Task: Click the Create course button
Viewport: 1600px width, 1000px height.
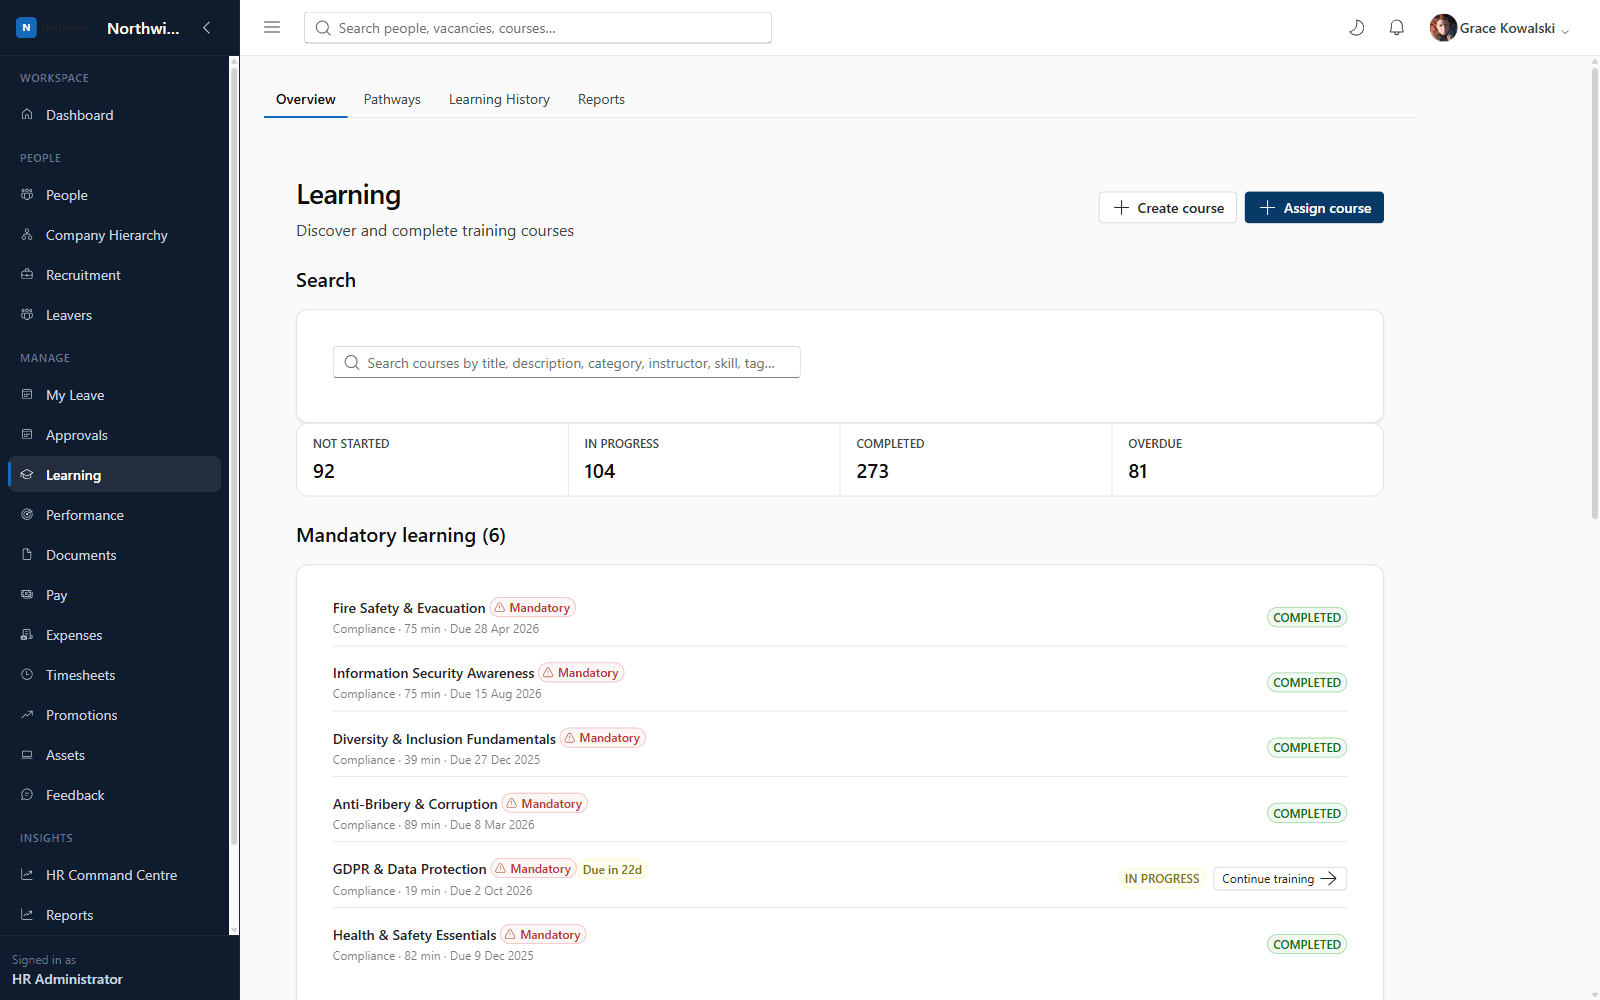Action: [1168, 208]
